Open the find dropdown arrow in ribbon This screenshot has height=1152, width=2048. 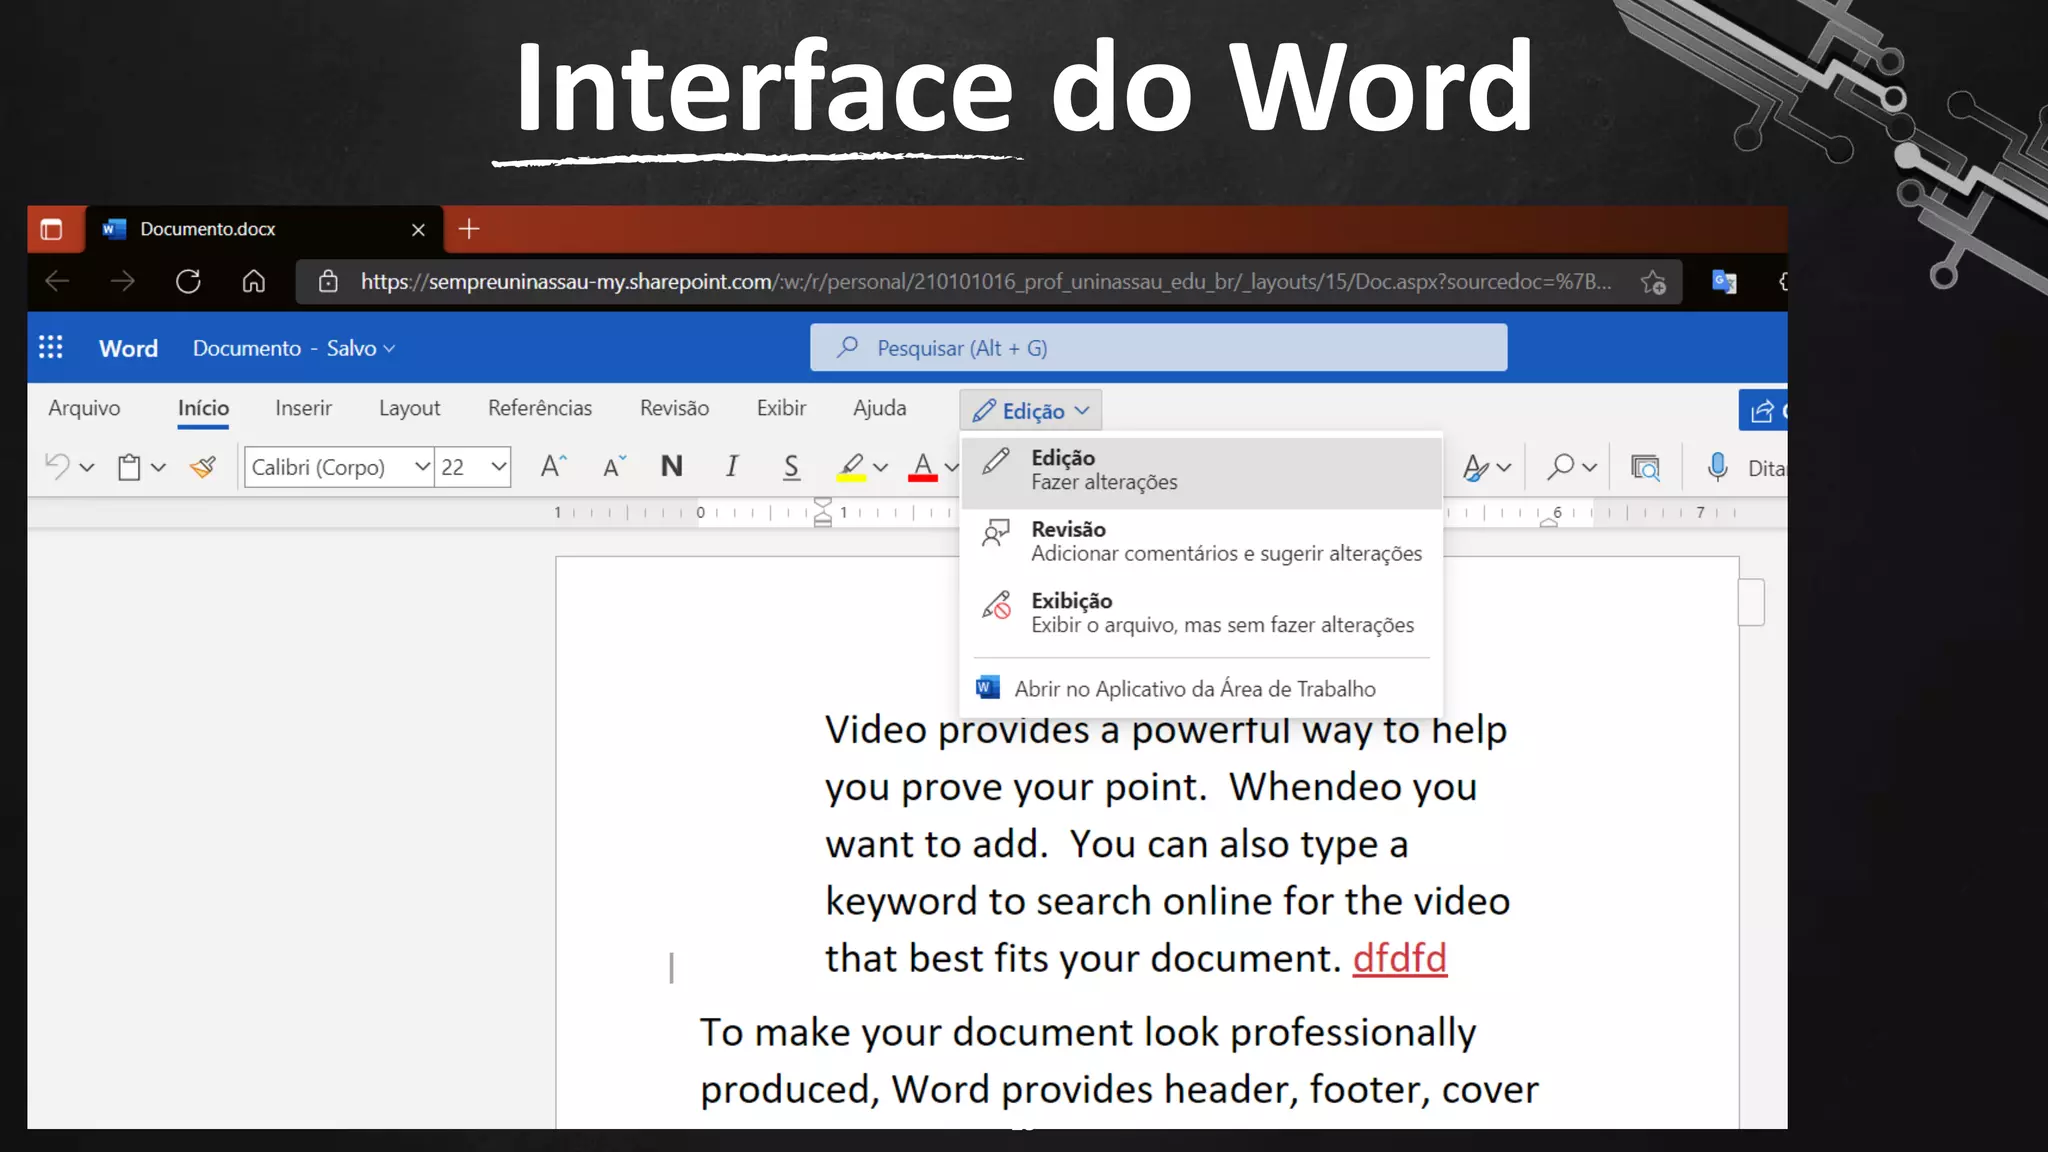pyautogui.click(x=1590, y=467)
